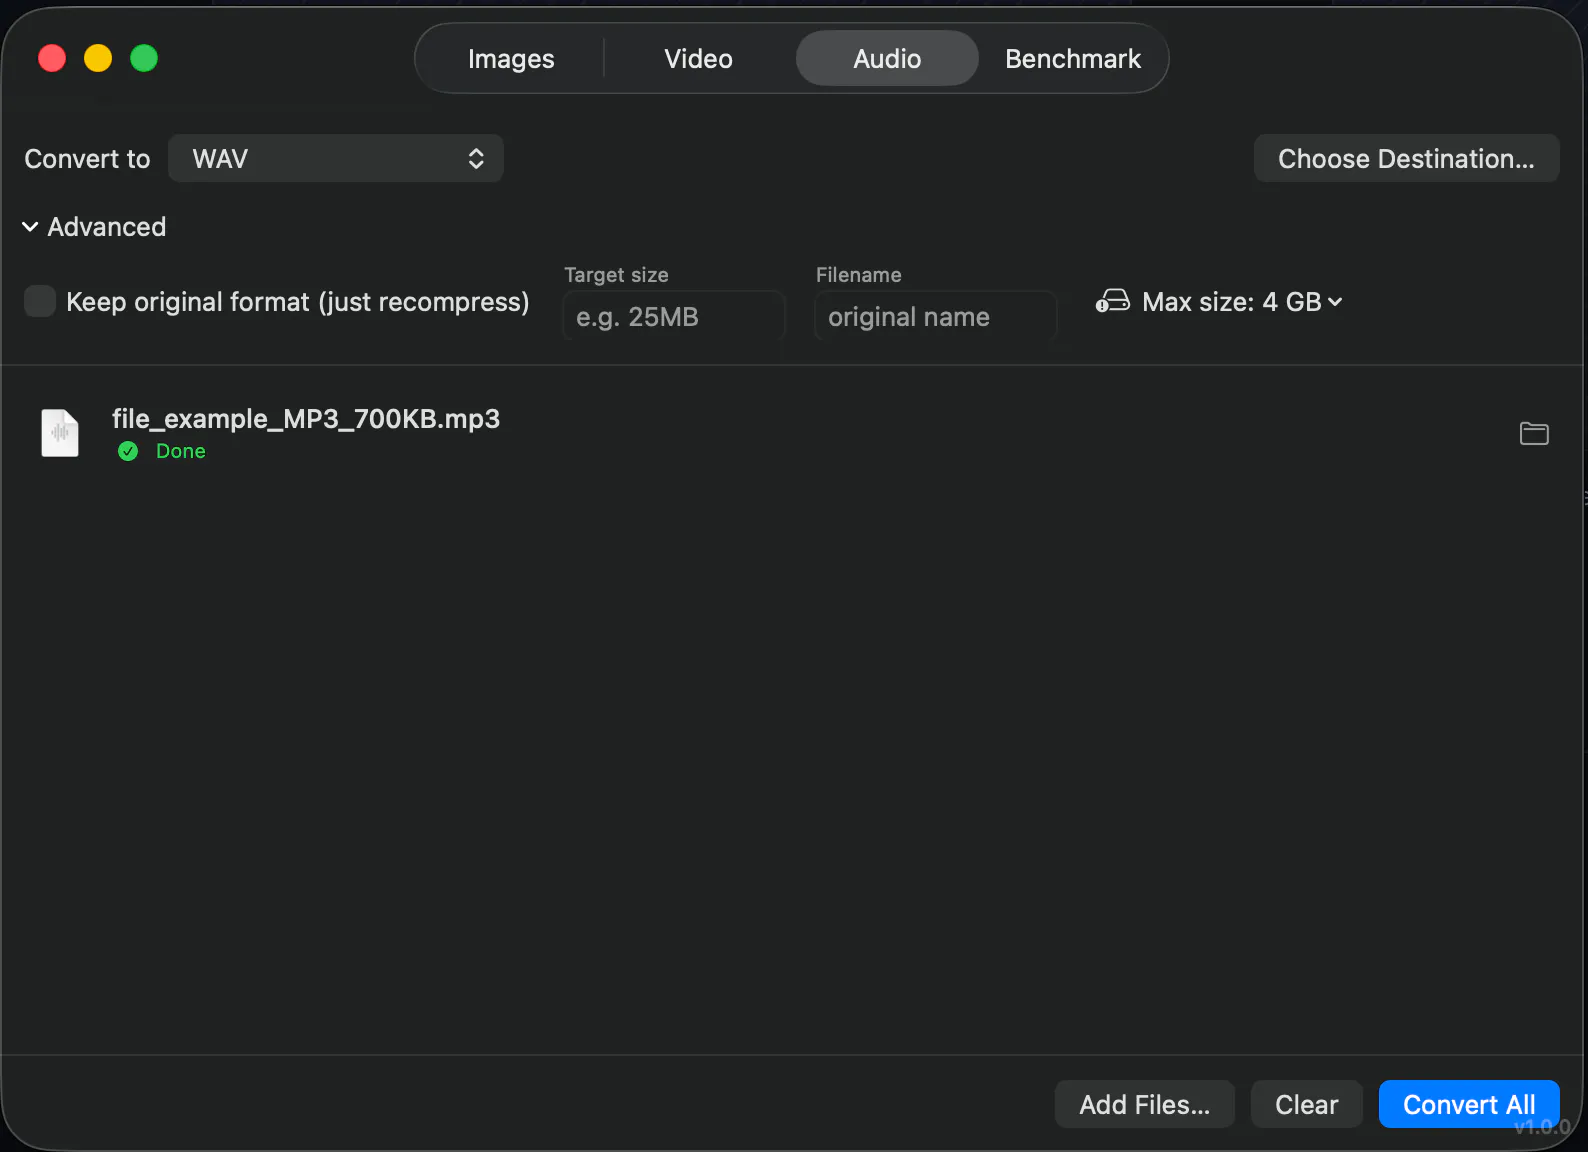This screenshot has height=1152, width=1588.
Task: Reveal converted file in folder icon
Action: [x=1534, y=433]
